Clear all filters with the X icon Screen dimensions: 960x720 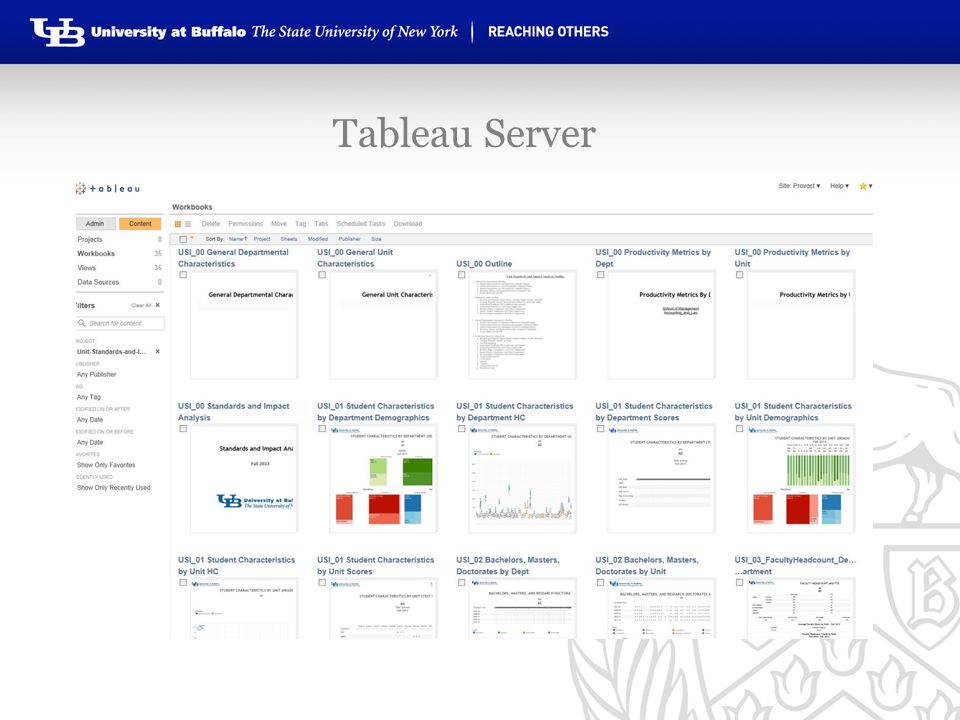point(157,305)
